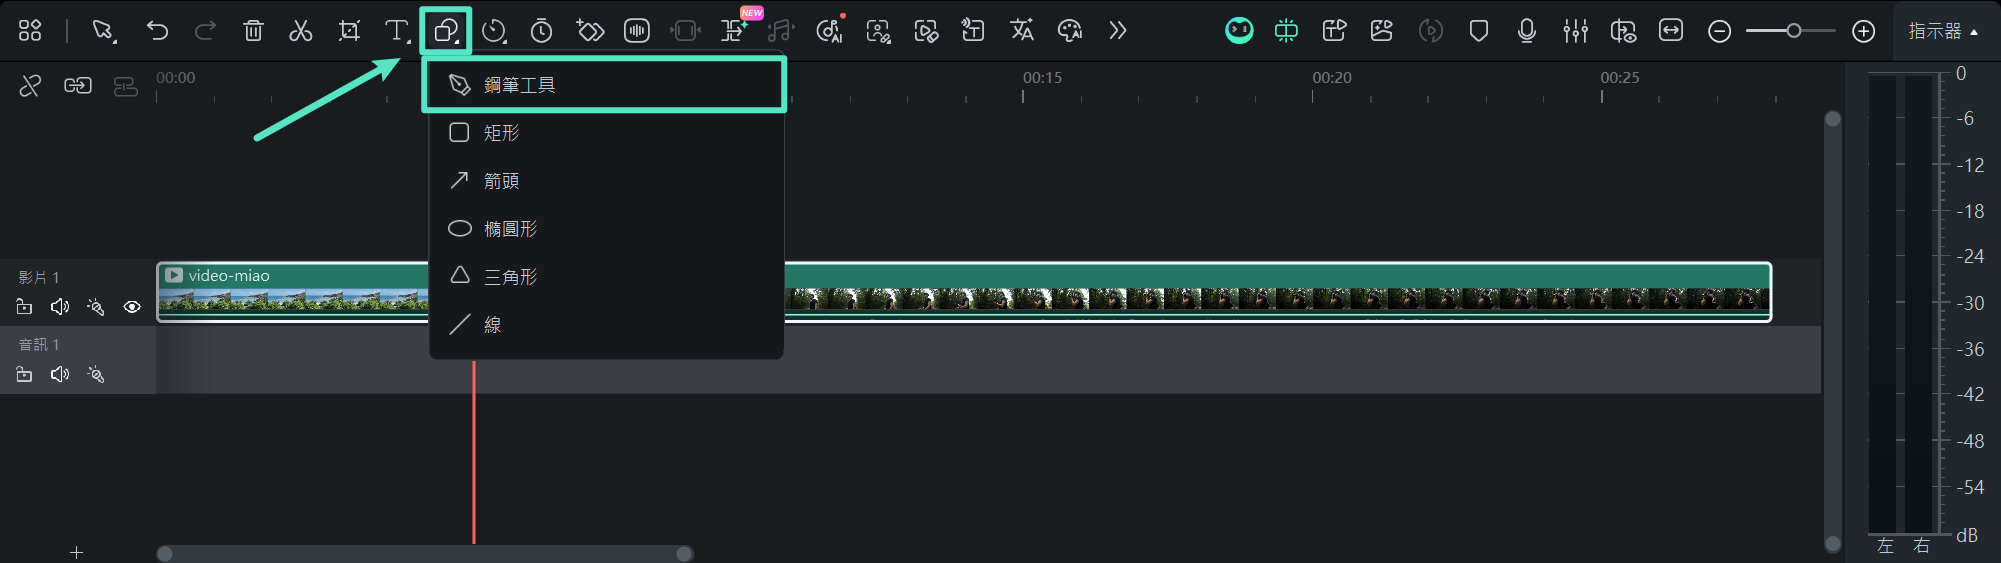Click the Text tool icon
The image size is (2001, 563).
point(396,31)
